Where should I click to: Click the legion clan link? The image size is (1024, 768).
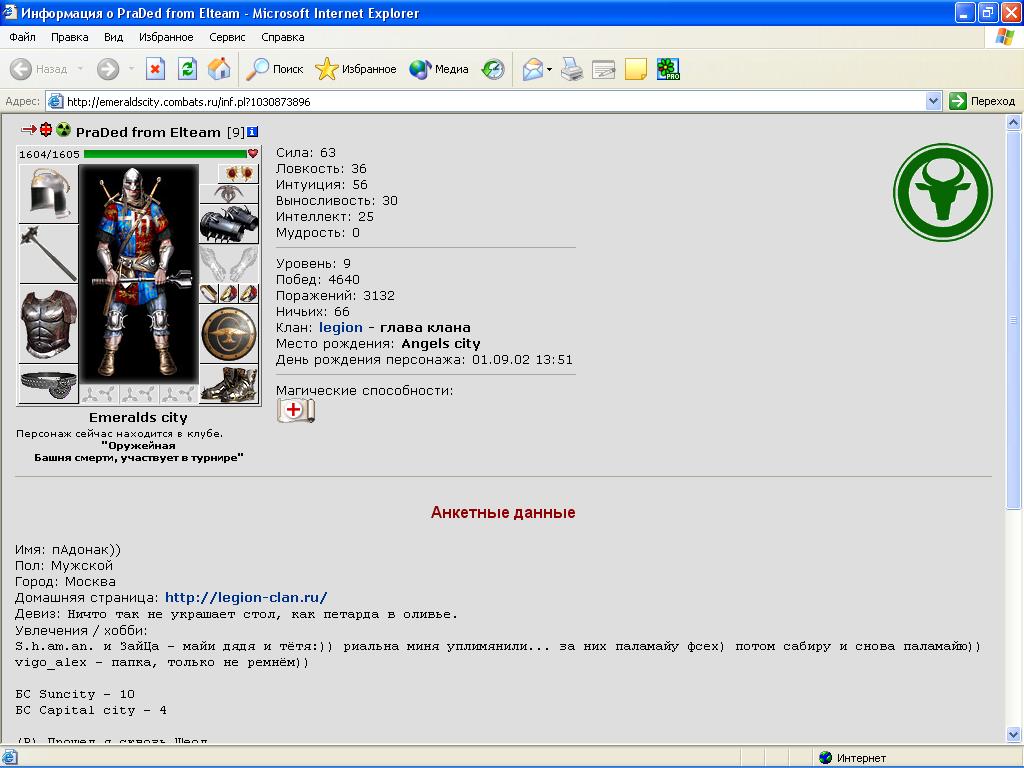click(x=340, y=328)
